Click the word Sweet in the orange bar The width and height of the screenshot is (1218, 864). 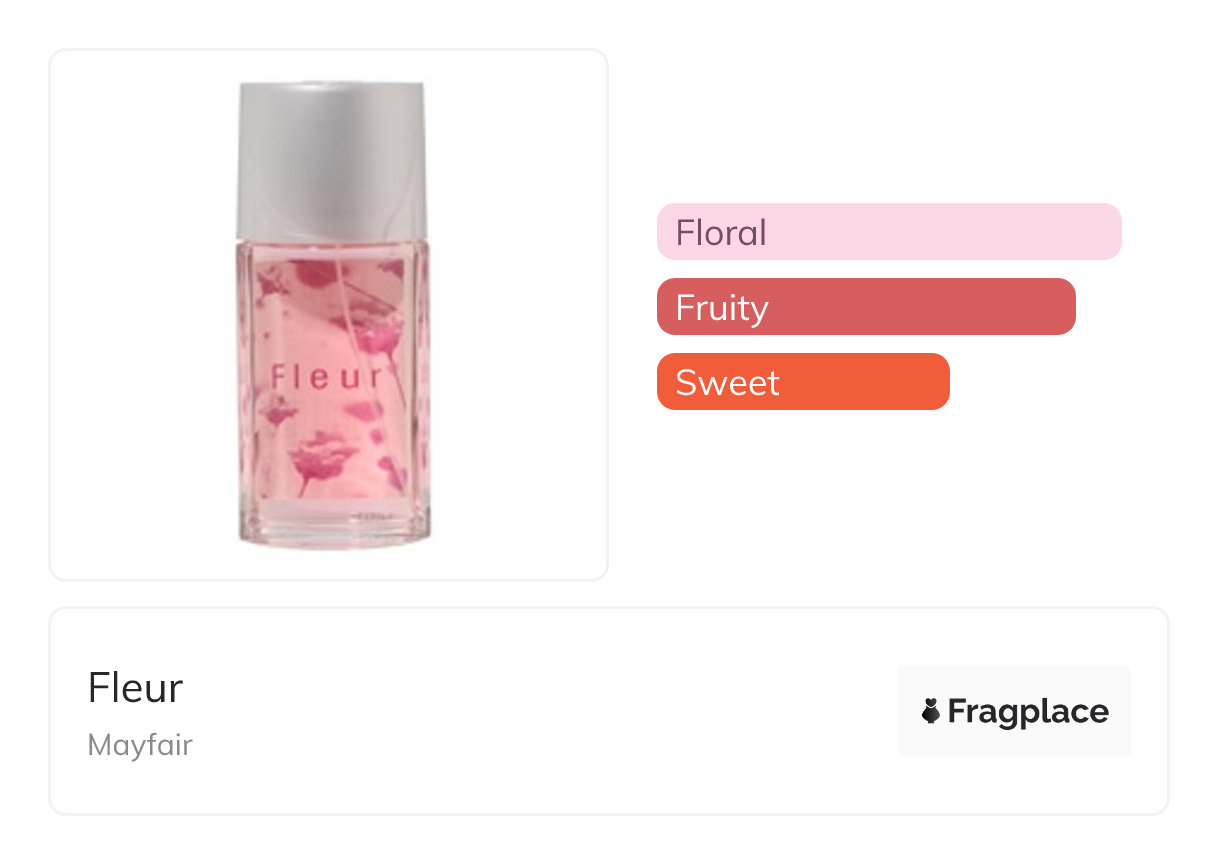(x=727, y=383)
